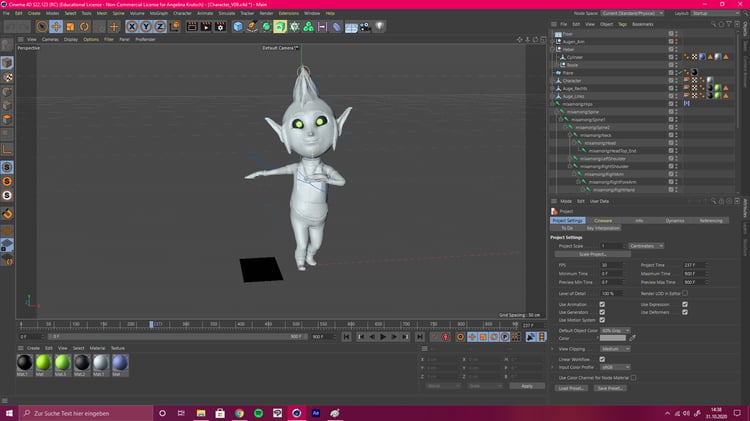
Task: Open Windows Start menu
Action: point(9,413)
